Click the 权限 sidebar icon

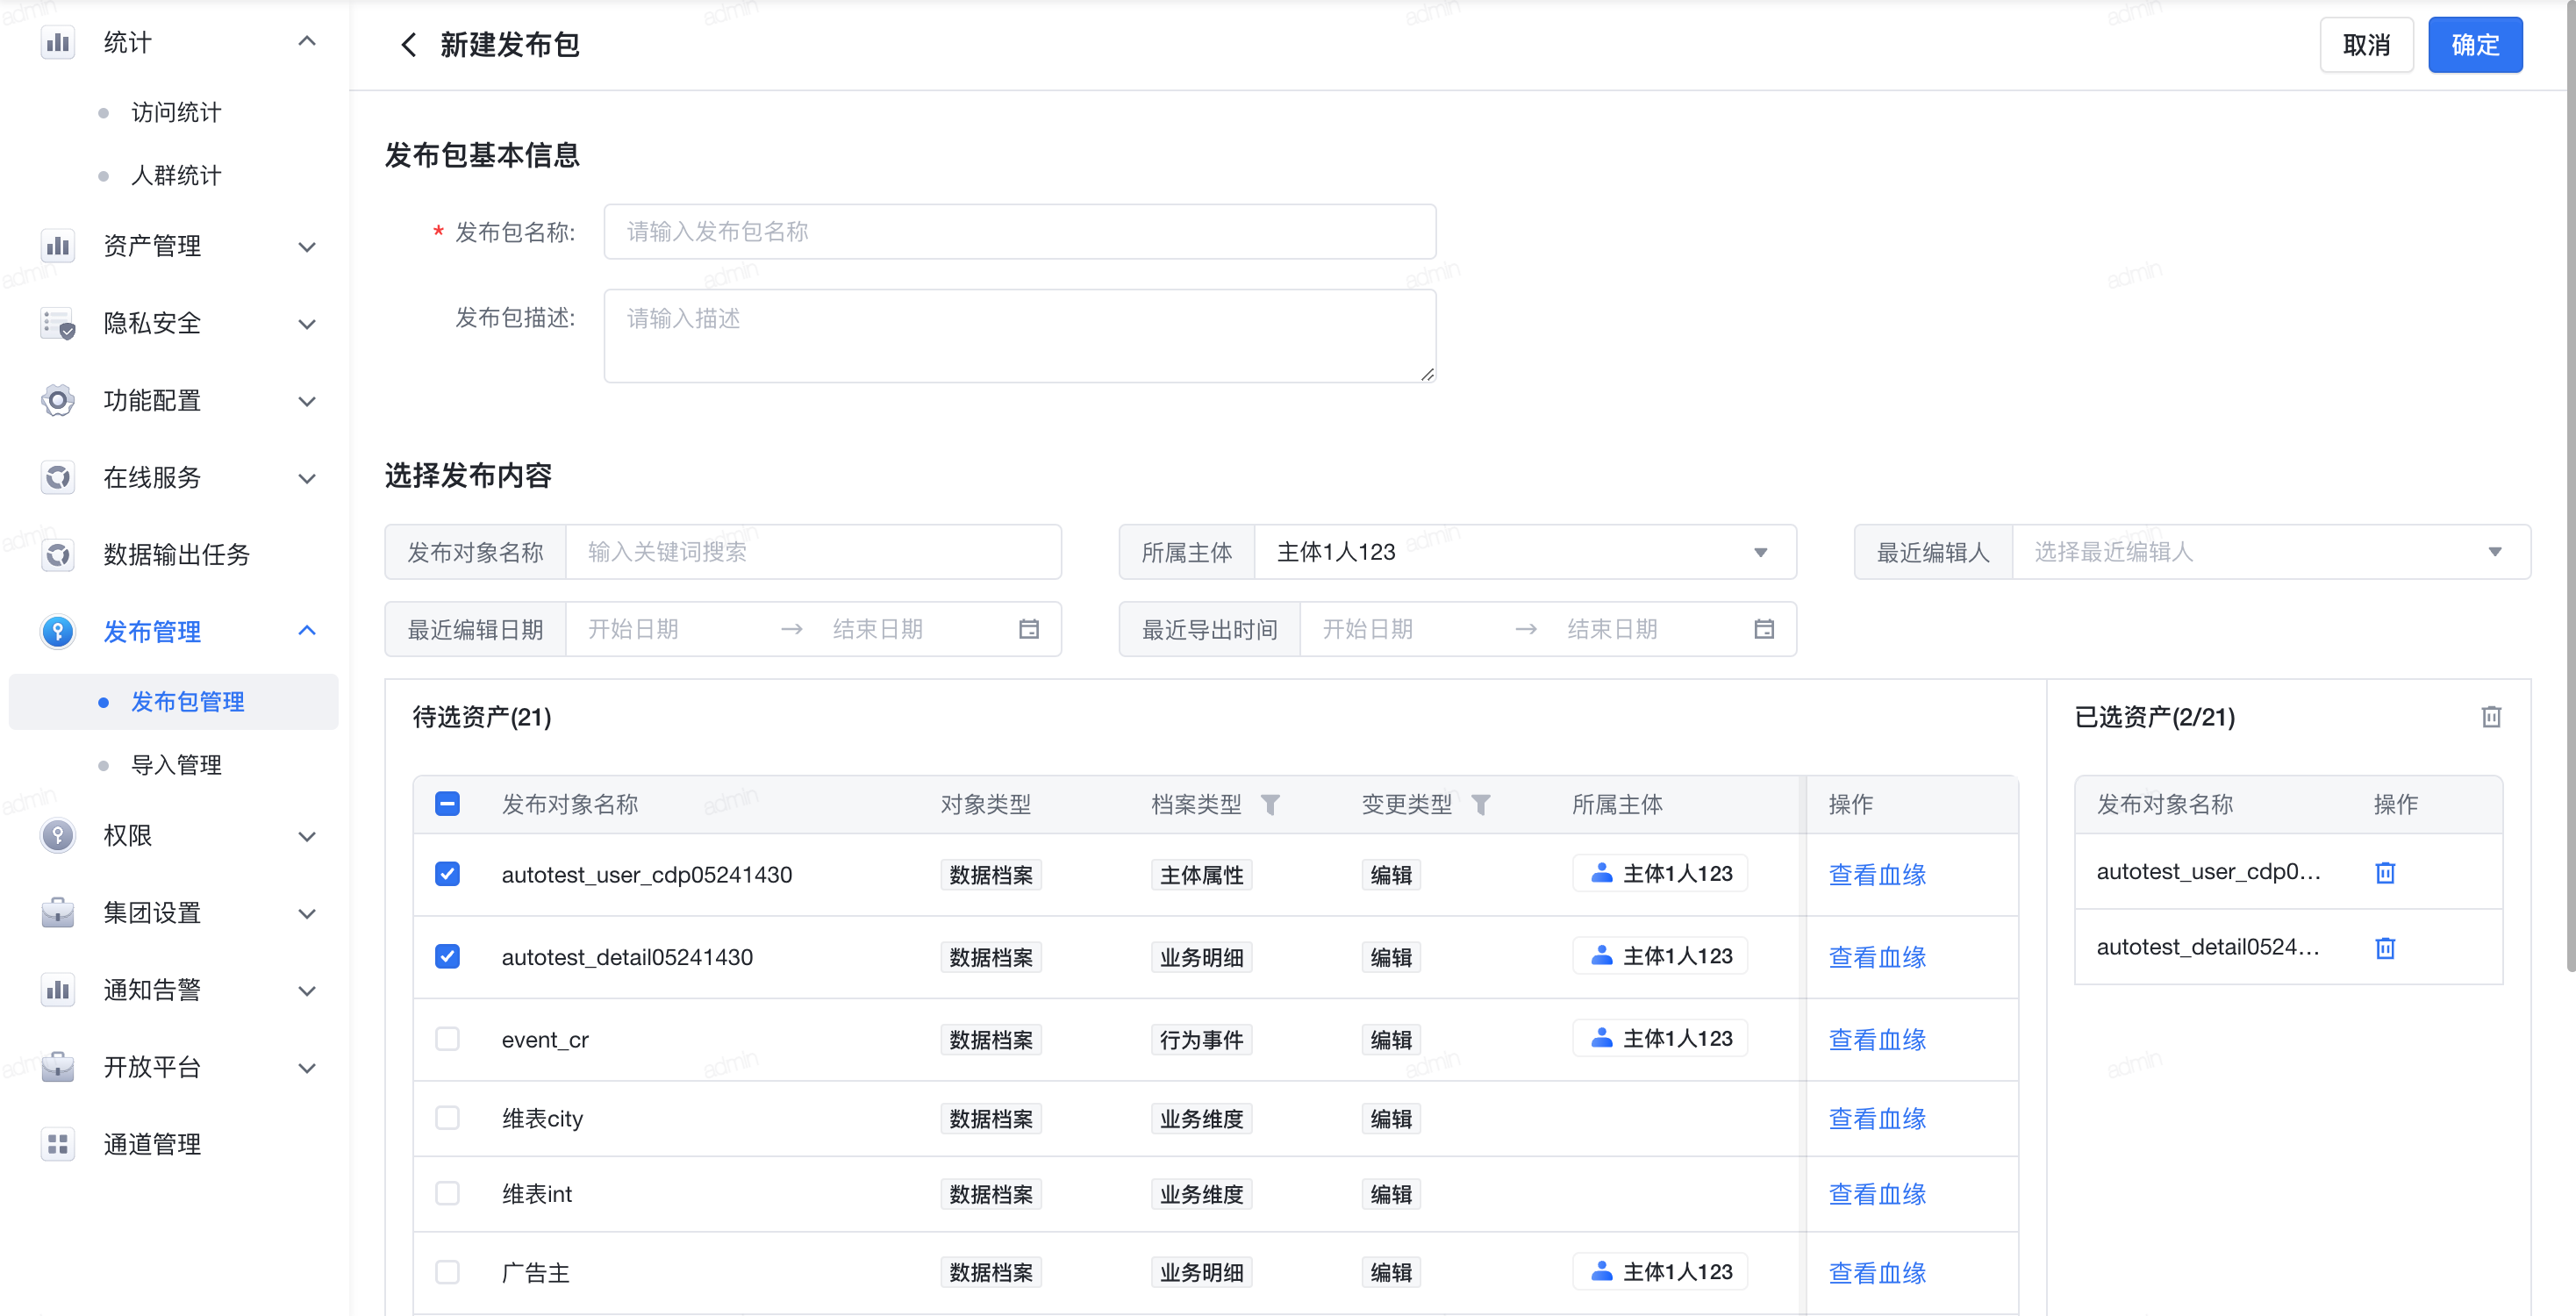click(58, 835)
